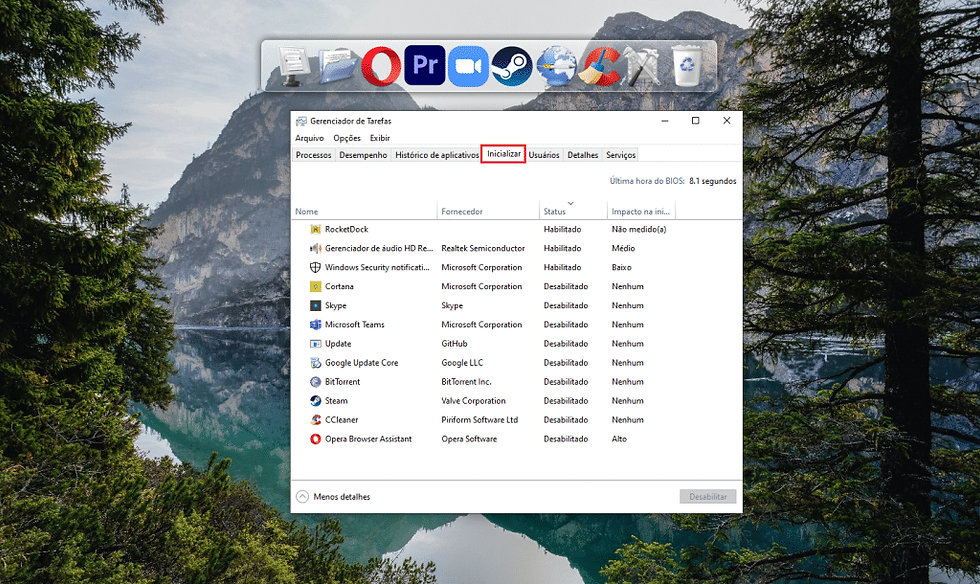
Task: Click the Skype row icon
Action: 316,305
